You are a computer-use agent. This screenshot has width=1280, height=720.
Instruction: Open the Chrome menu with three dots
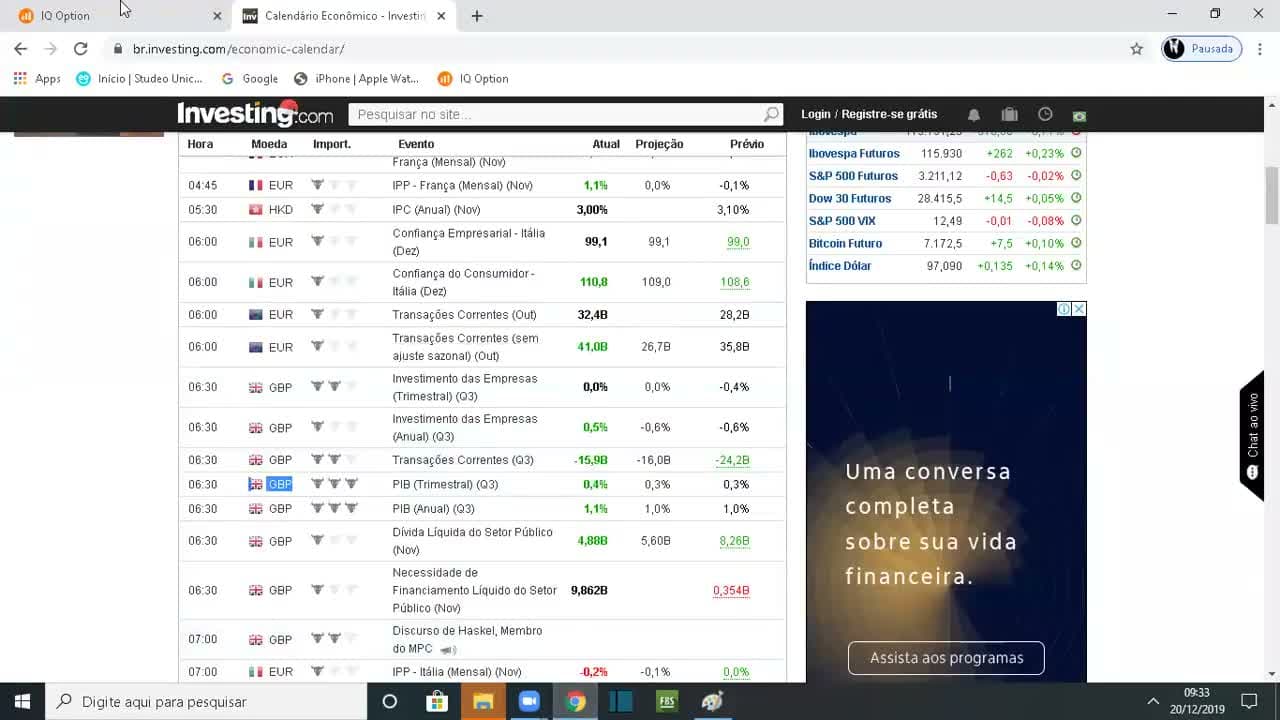pos(1260,49)
